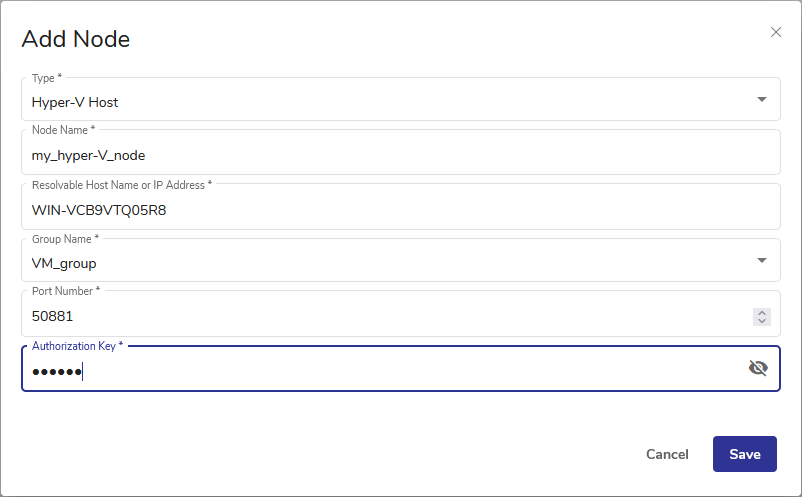Click inside the Authorization Key password field
The image size is (802, 497).
380,371
